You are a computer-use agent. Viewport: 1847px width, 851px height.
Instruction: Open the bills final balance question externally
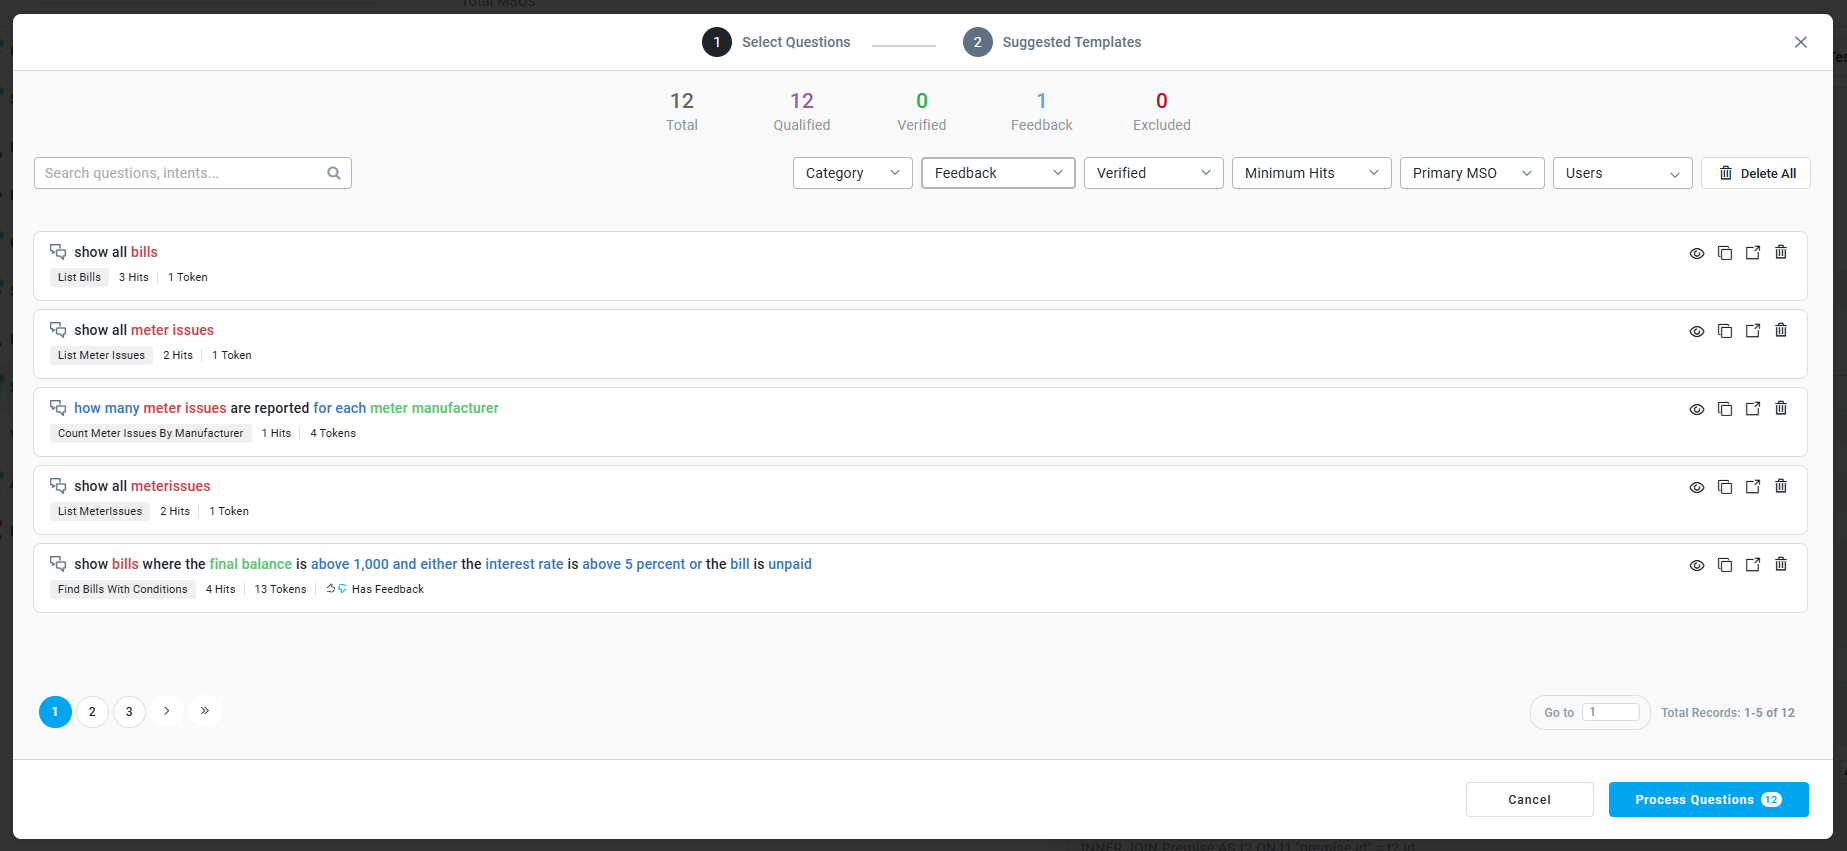point(1753,565)
